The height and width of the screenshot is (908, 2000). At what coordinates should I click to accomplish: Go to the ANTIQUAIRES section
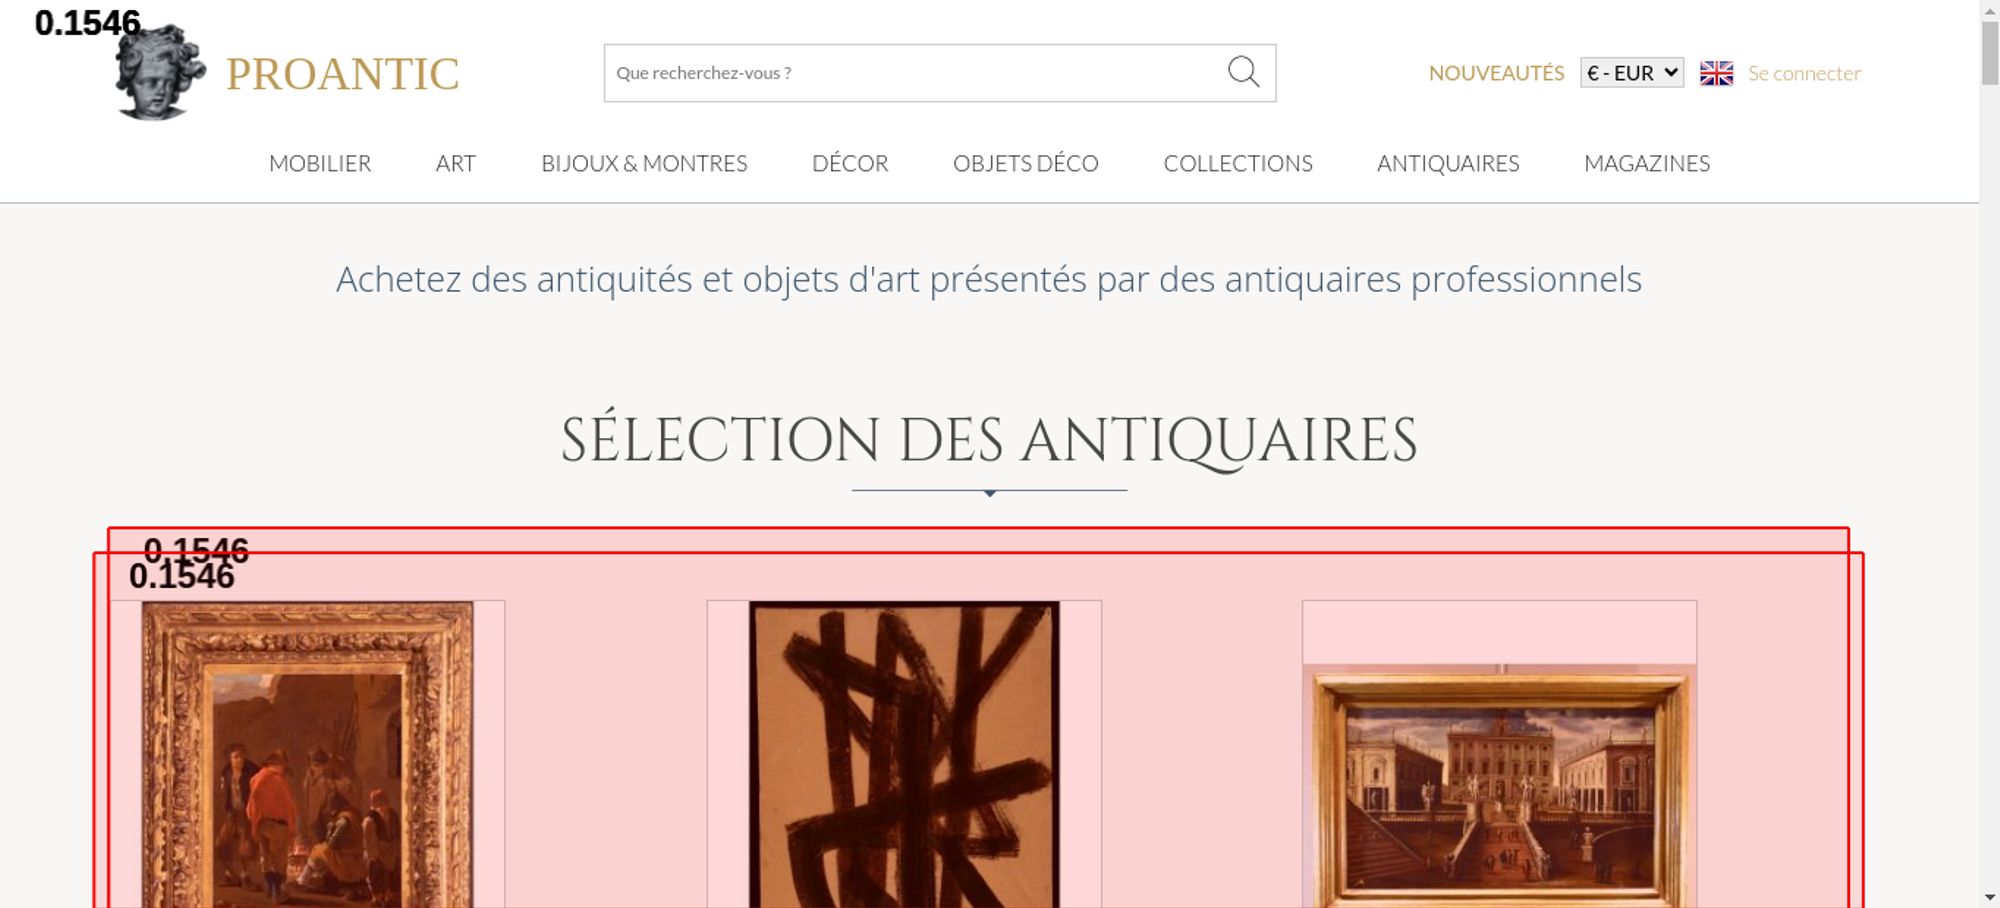[1448, 163]
